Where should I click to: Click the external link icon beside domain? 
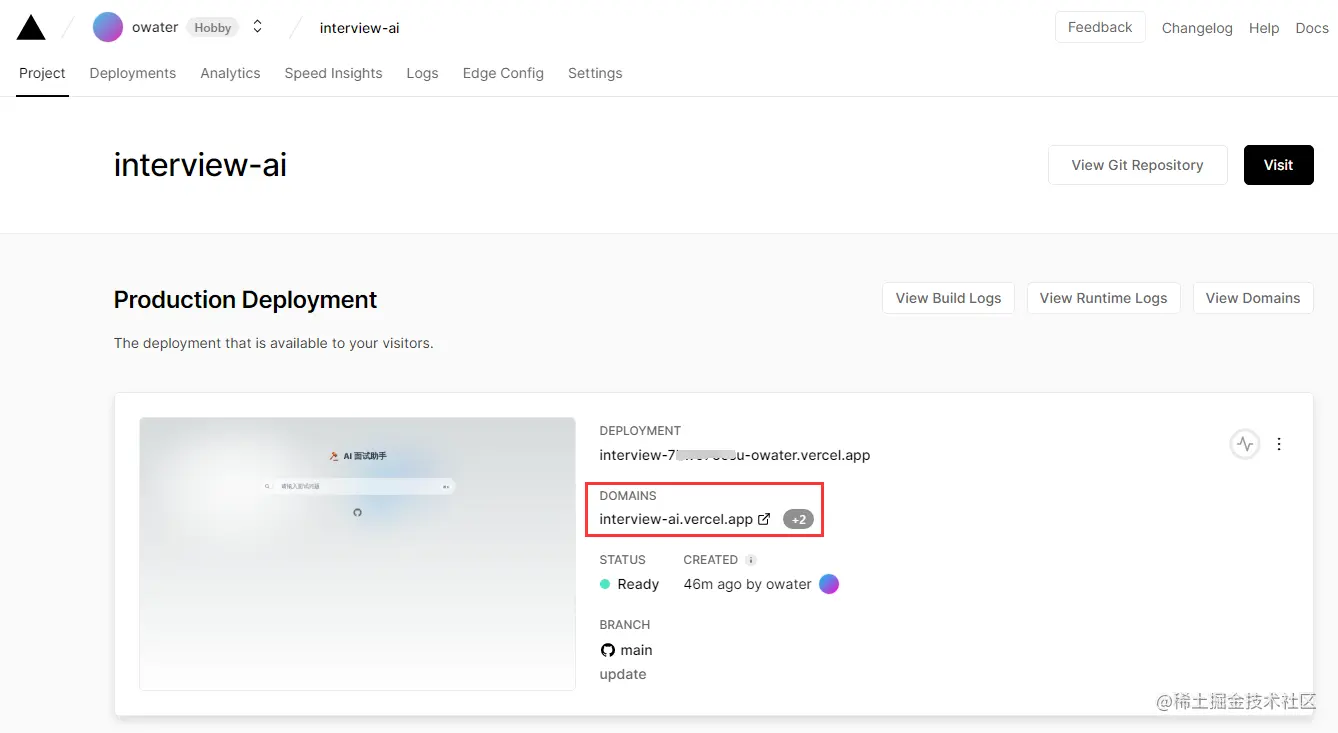click(x=764, y=519)
